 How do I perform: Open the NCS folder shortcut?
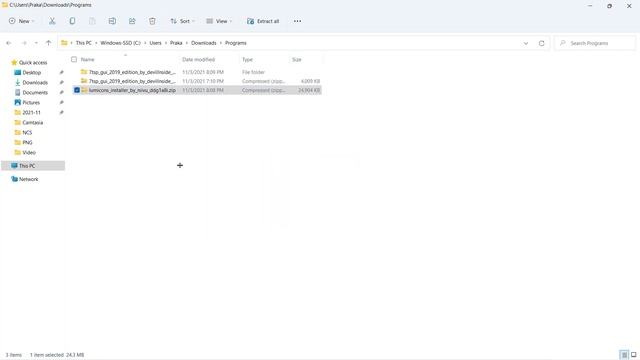tap(27, 133)
